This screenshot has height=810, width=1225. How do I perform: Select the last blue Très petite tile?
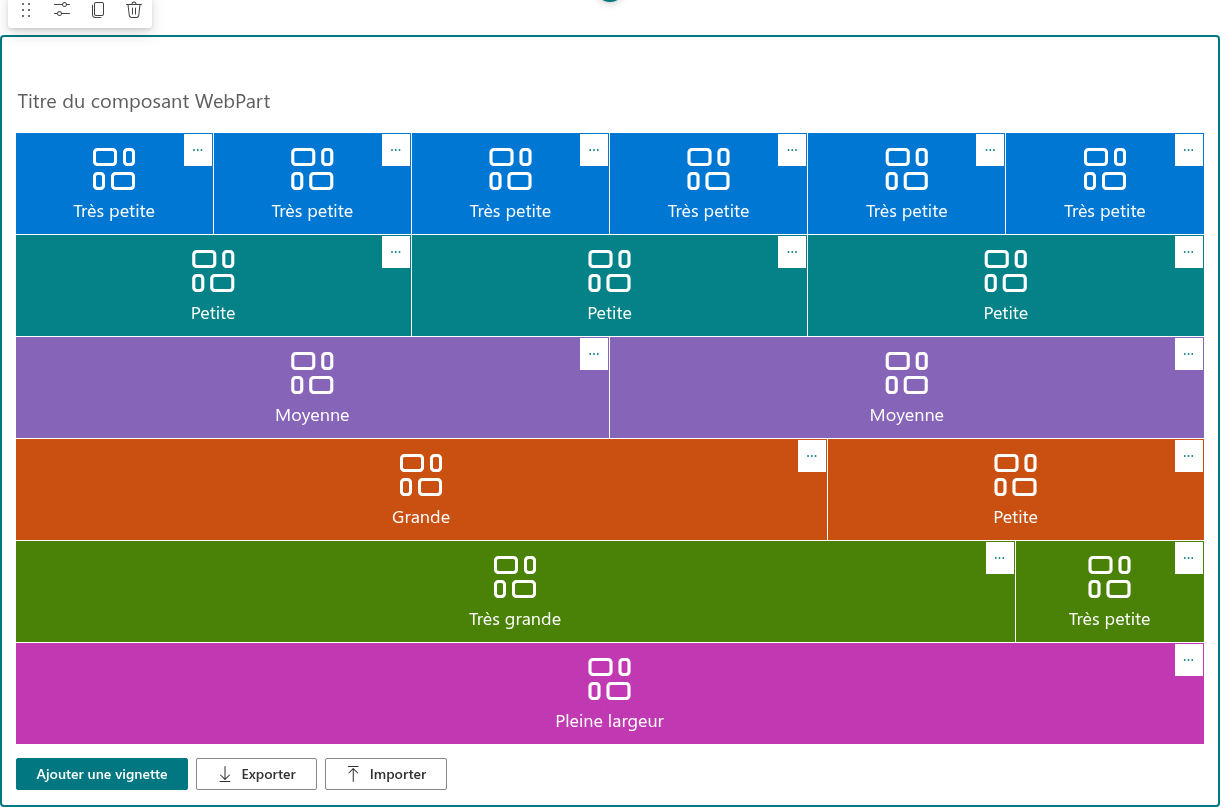click(1105, 184)
